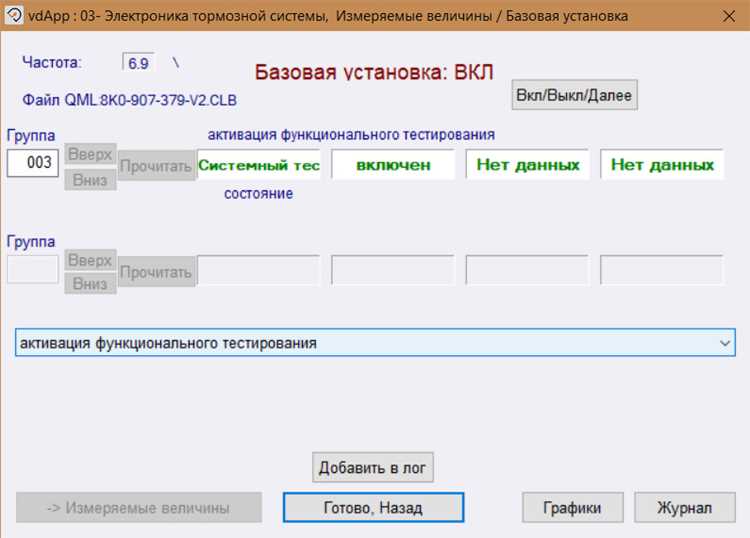Click the last empty field in second group row

662,270
